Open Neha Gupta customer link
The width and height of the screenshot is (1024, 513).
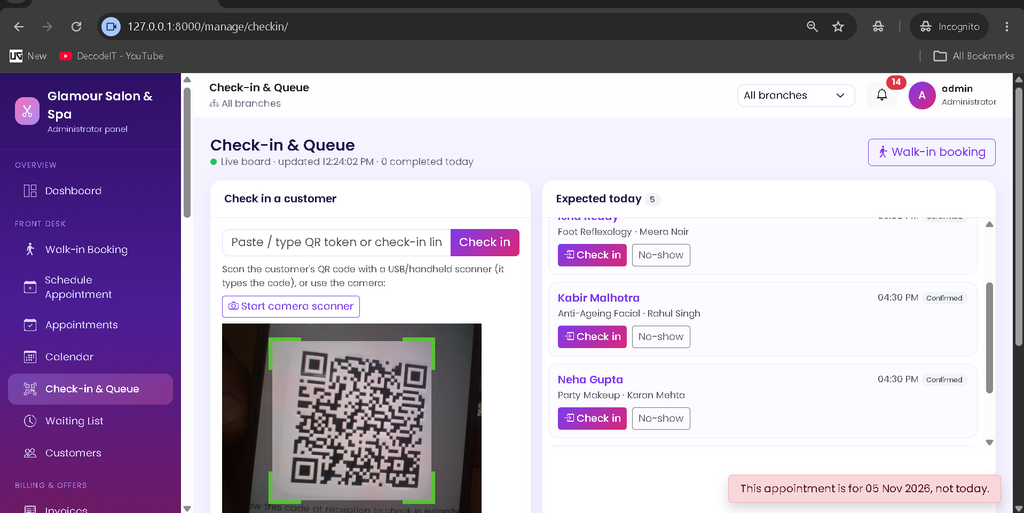(x=590, y=379)
